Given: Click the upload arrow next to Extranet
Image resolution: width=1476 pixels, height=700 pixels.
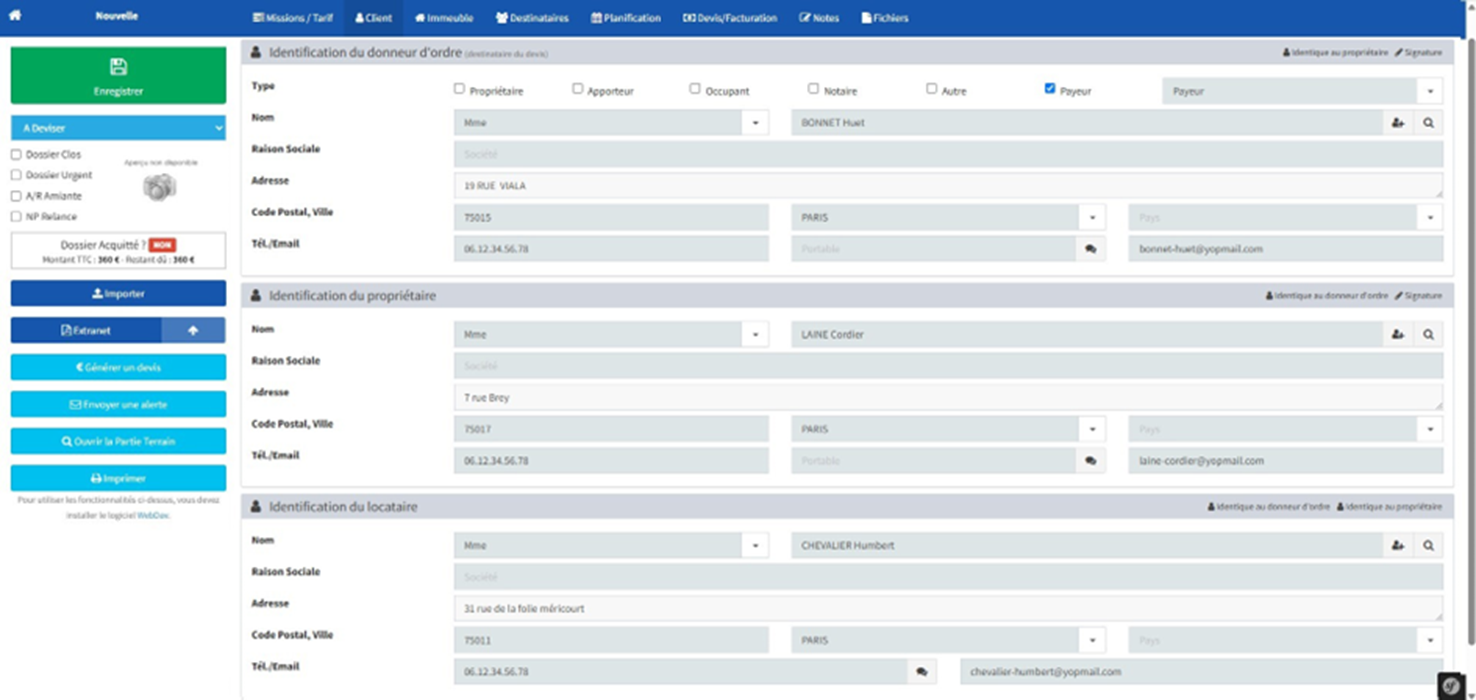Looking at the screenshot, I should pos(193,330).
